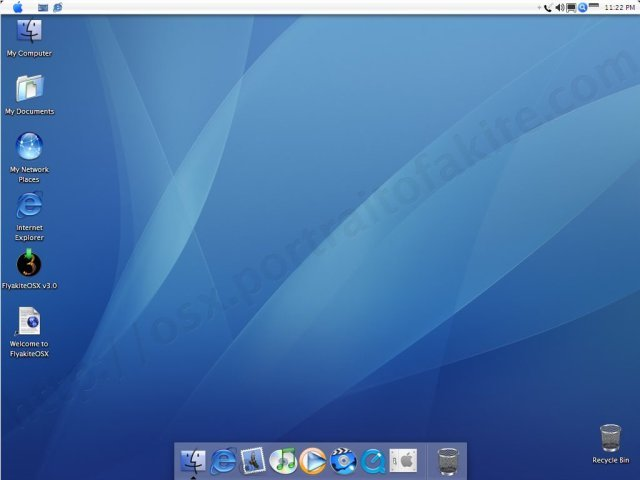The width and height of the screenshot is (640, 480).
Task: Click the Show Desktop quick launch icon
Action: tap(42, 7)
